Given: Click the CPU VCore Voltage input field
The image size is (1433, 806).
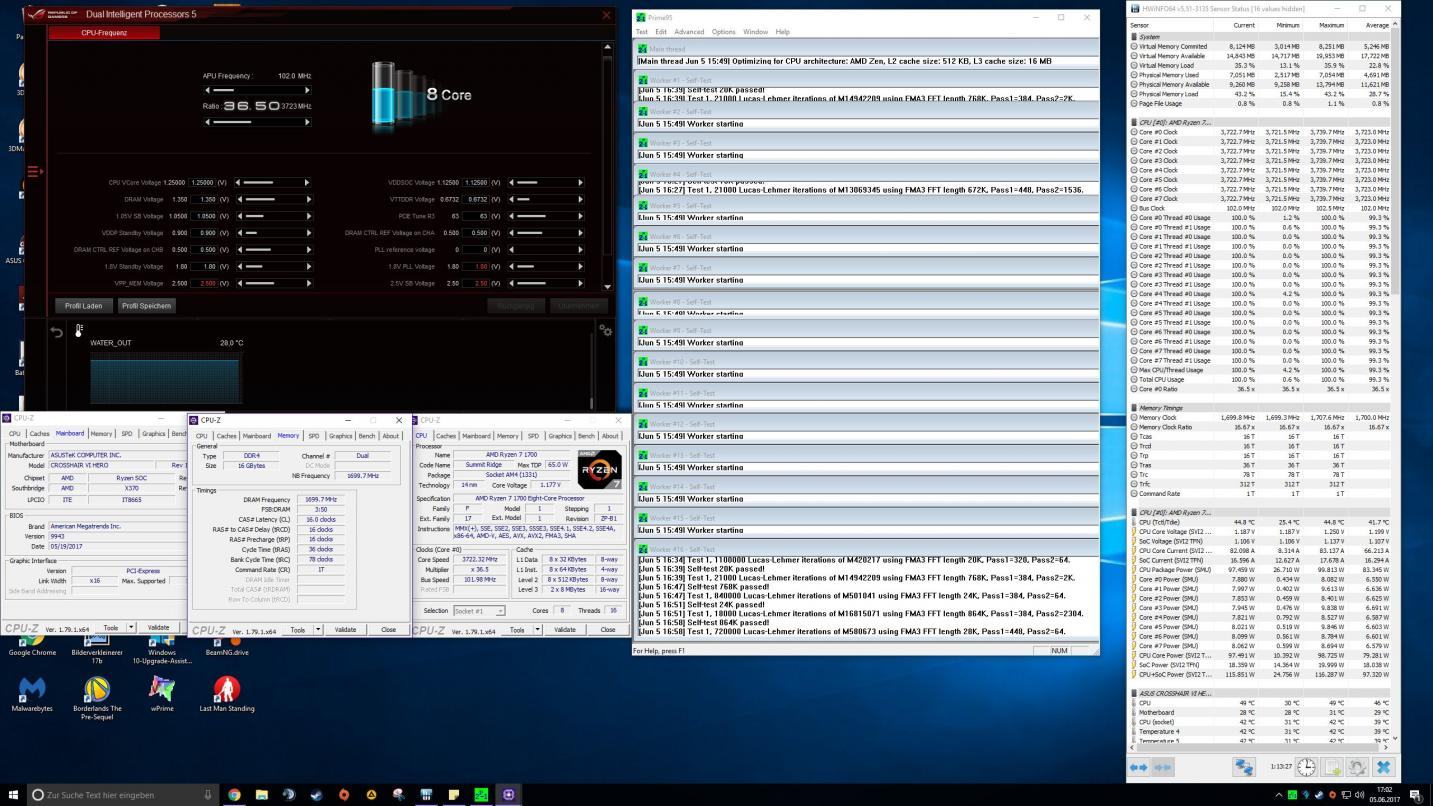Looking at the screenshot, I should click(x=203, y=183).
